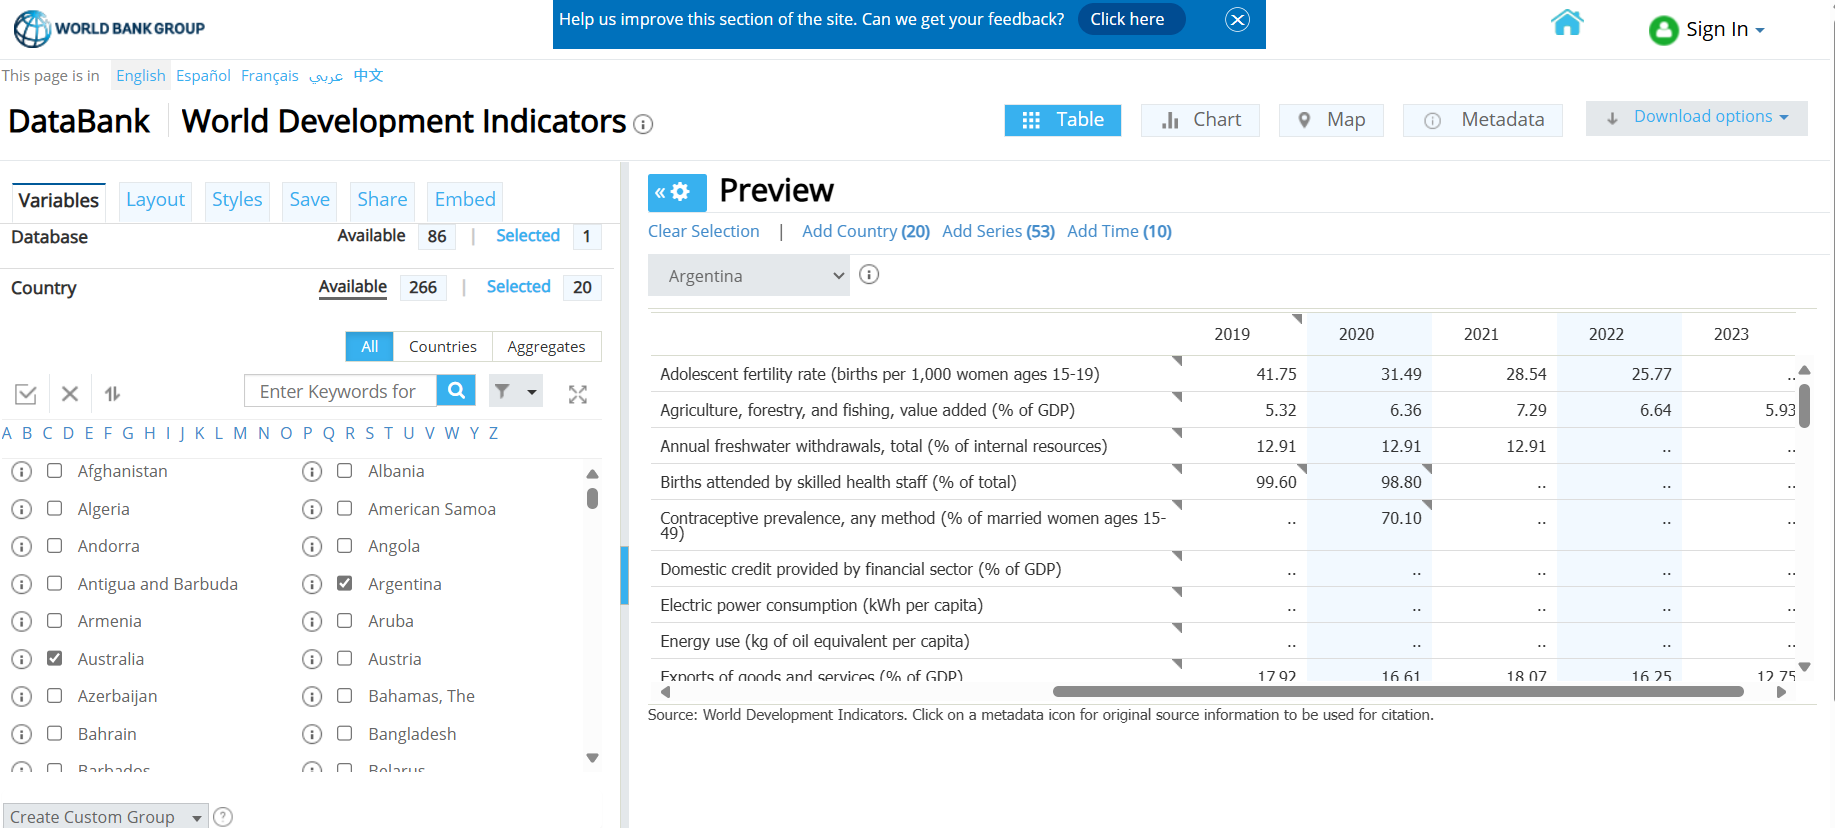Open the Save tab
This screenshot has height=828, width=1835.
(x=310, y=200)
